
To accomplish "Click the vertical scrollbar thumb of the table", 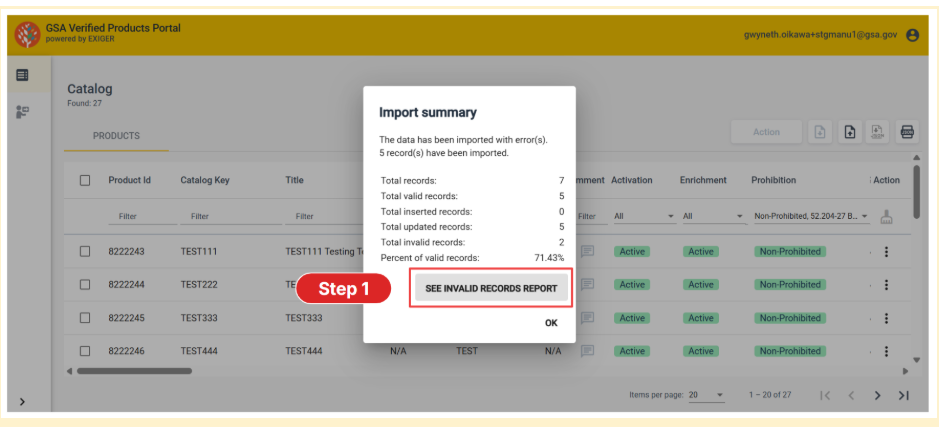I will click(916, 192).
